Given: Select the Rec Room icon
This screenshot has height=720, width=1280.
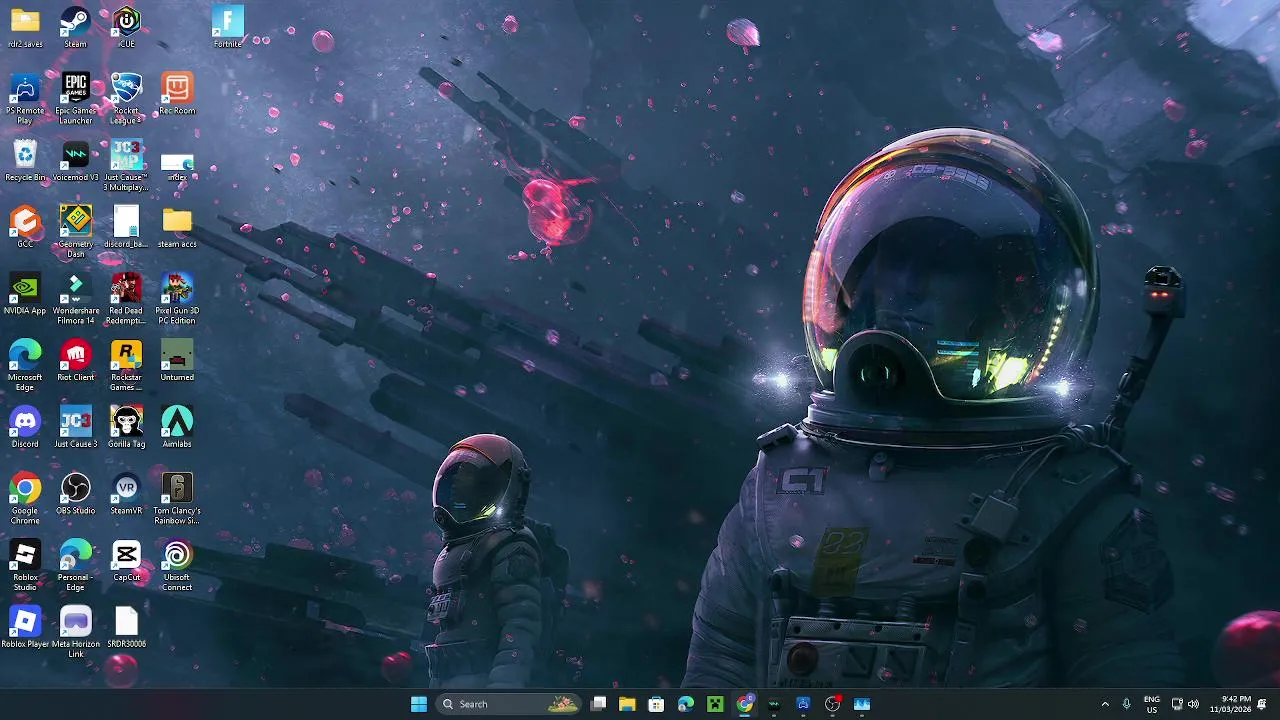Looking at the screenshot, I should (177, 93).
